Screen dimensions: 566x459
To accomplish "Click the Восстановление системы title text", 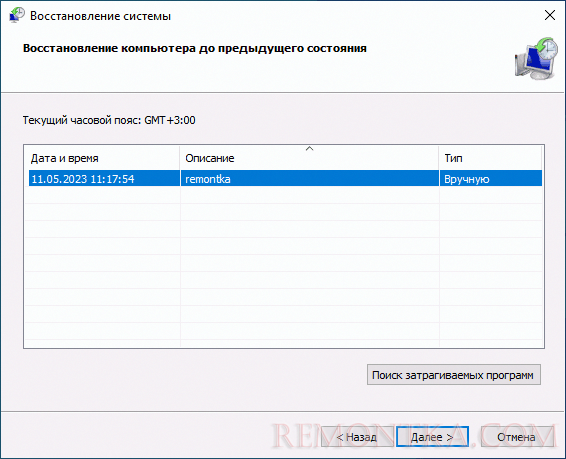I will pyautogui.click(x=100, y=16).
